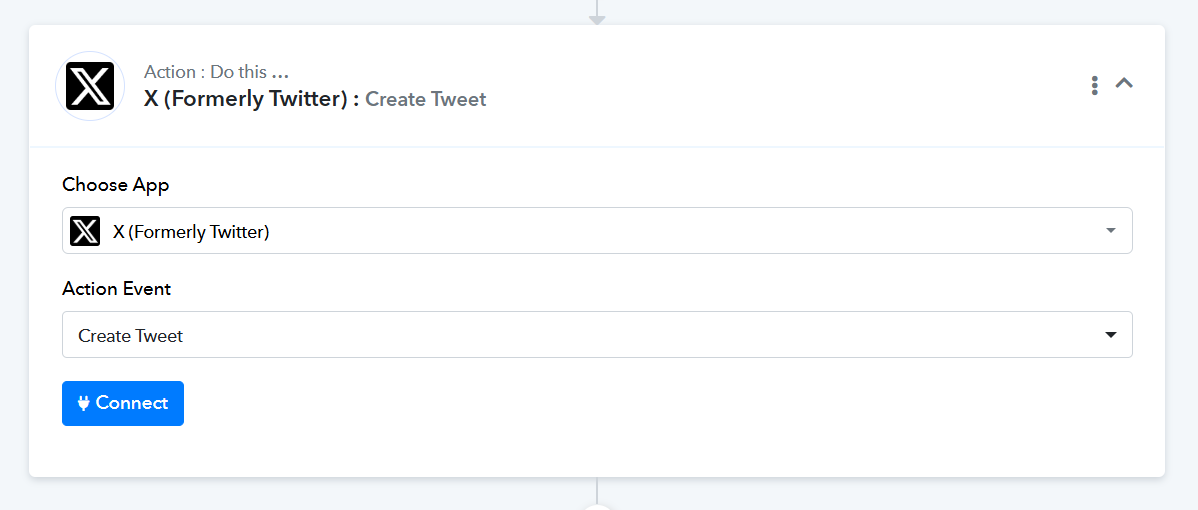Viewport: 1198px width, 510px height.
Task: Open the Choose App dropdown arrow
Action: 1111,231
